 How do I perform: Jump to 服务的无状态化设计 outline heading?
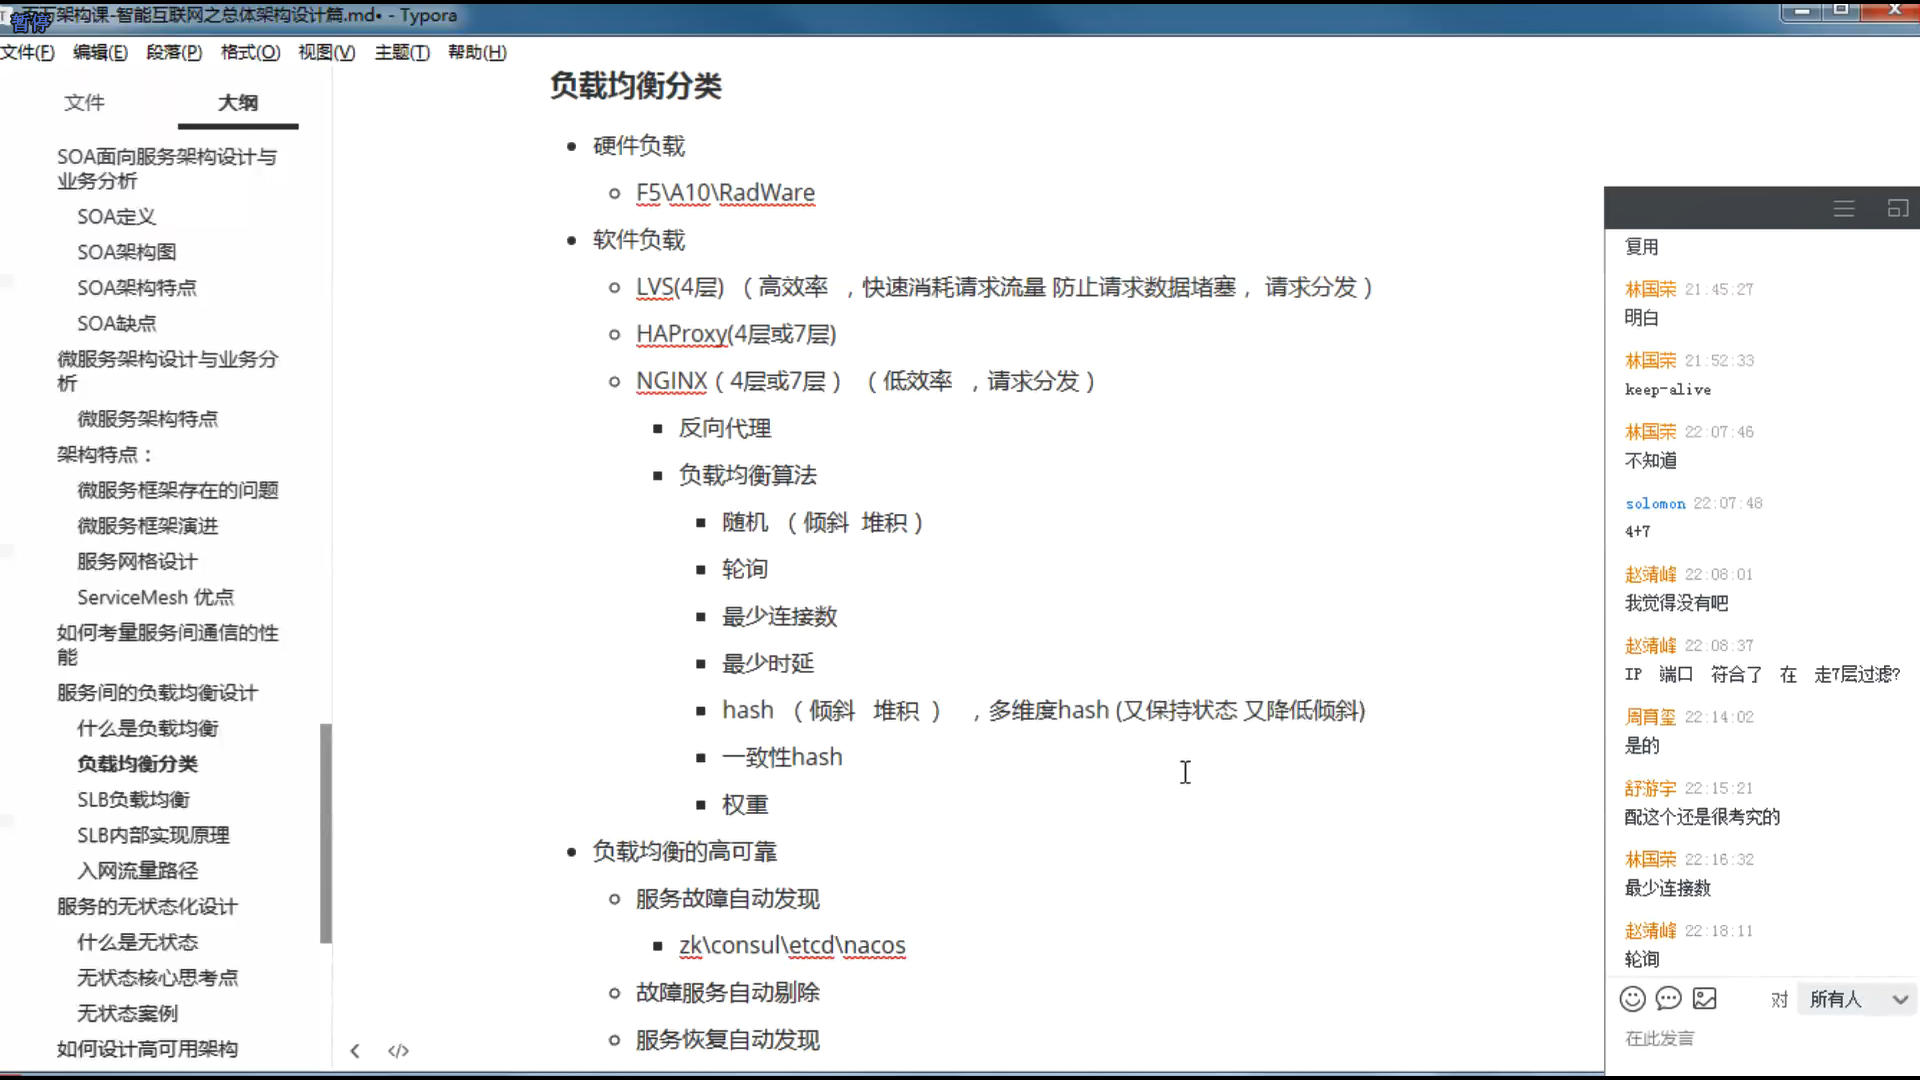[x=147, y=906]
